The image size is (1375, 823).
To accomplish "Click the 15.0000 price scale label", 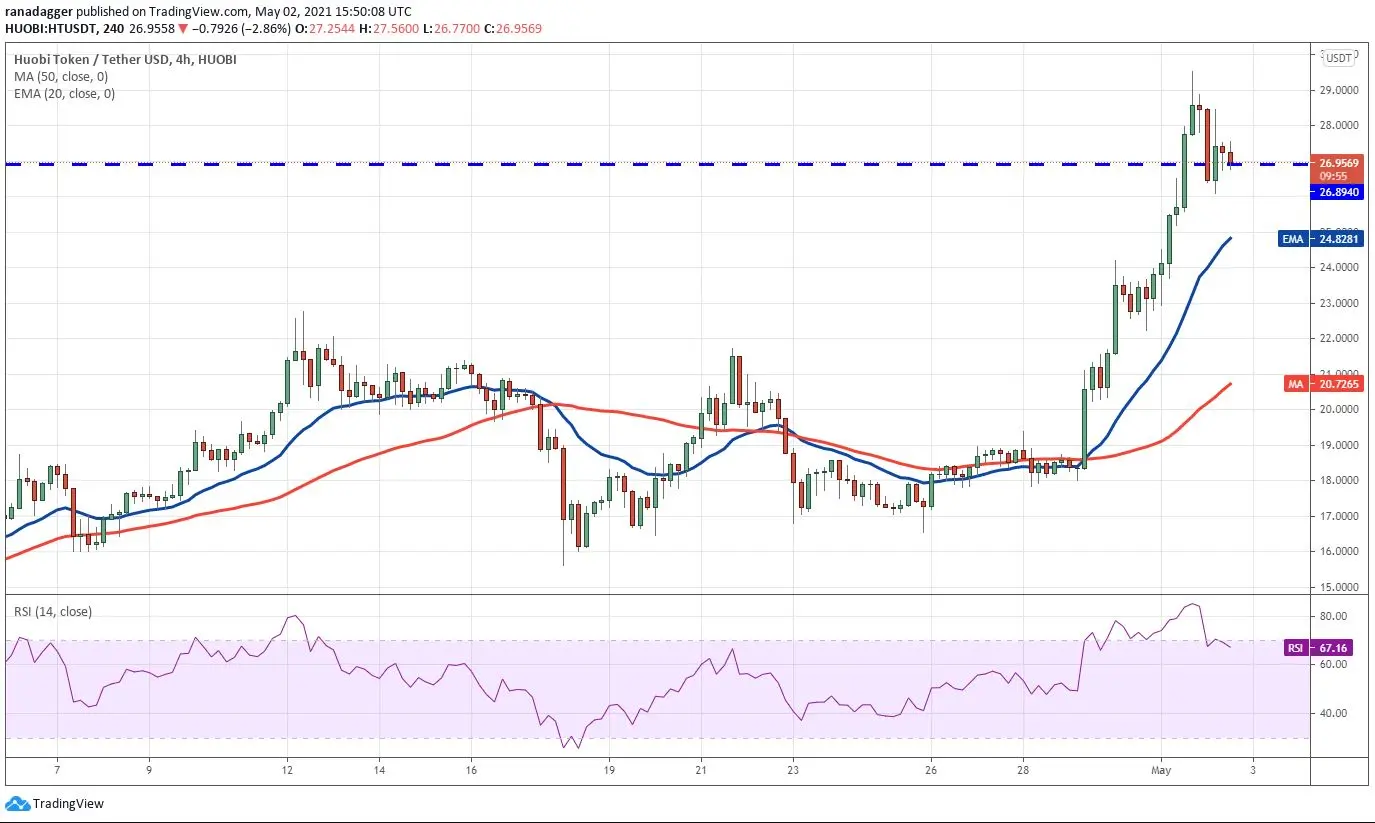I will pos(1337,587).
